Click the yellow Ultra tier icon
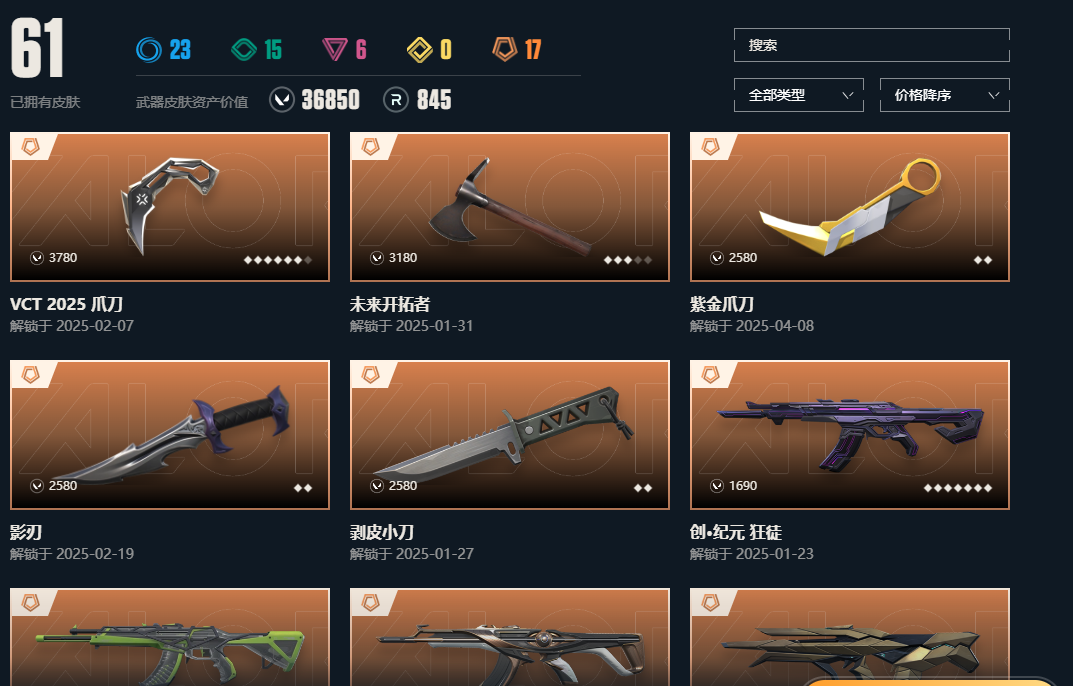Image resolution: width=1073 pixels, height=686 pixels. (x=419, y=49)
